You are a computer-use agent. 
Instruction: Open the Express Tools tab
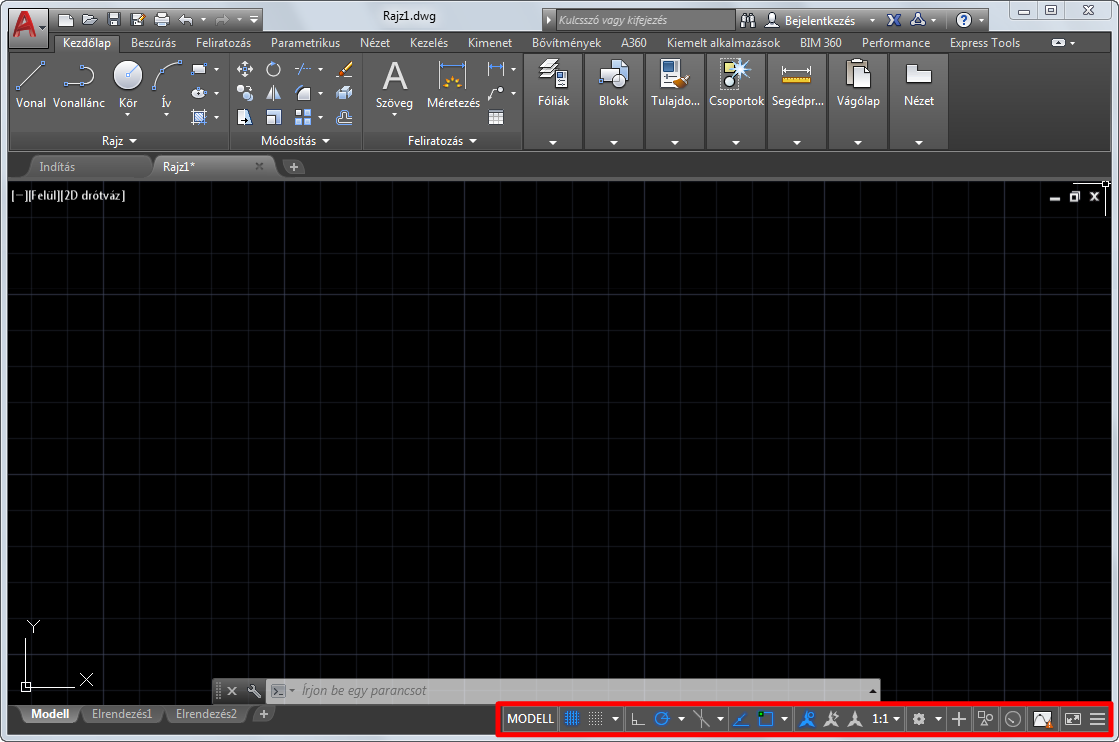pyautogui.click(x=985, y=43)
